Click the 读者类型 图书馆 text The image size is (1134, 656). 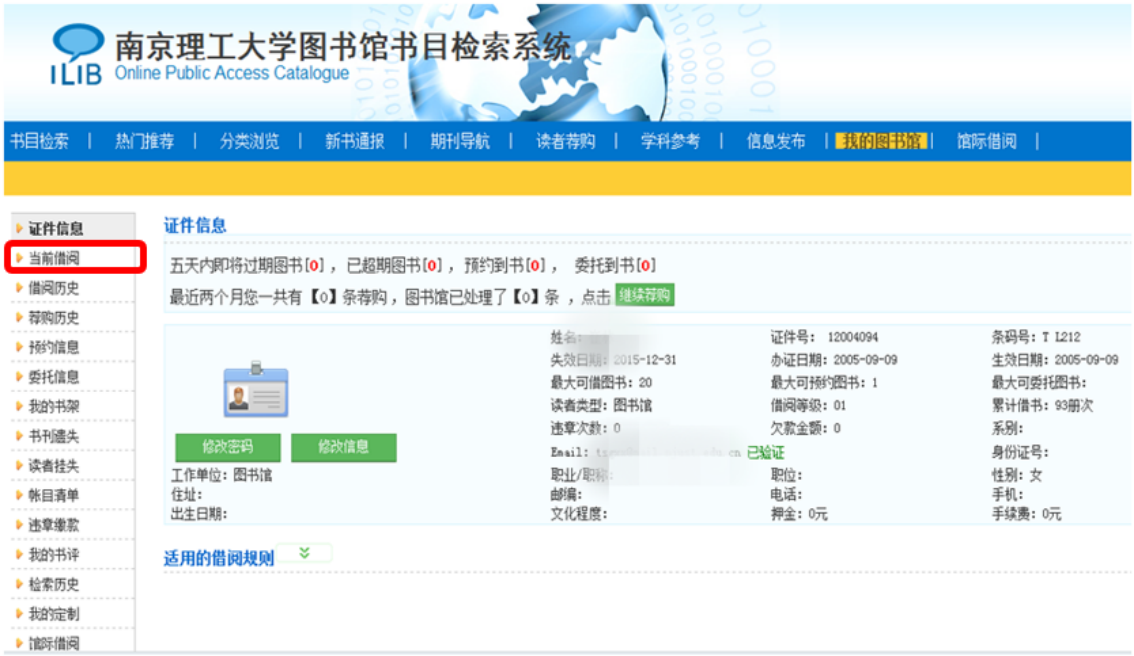(x=601, y=405)
